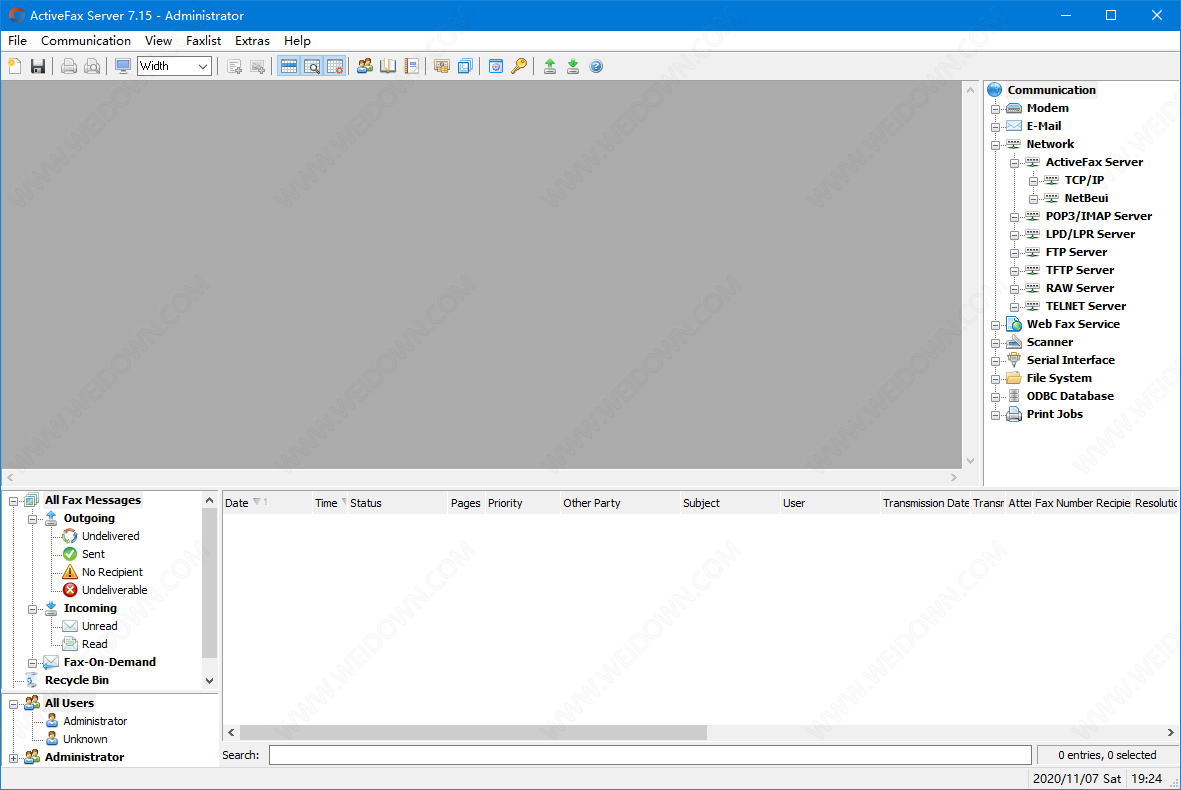Image resolution: width=1181 pixels, height=790 pixels.
Task: Click the folder tree vertical scrollbar thumb
Action: tap(209, 584)
